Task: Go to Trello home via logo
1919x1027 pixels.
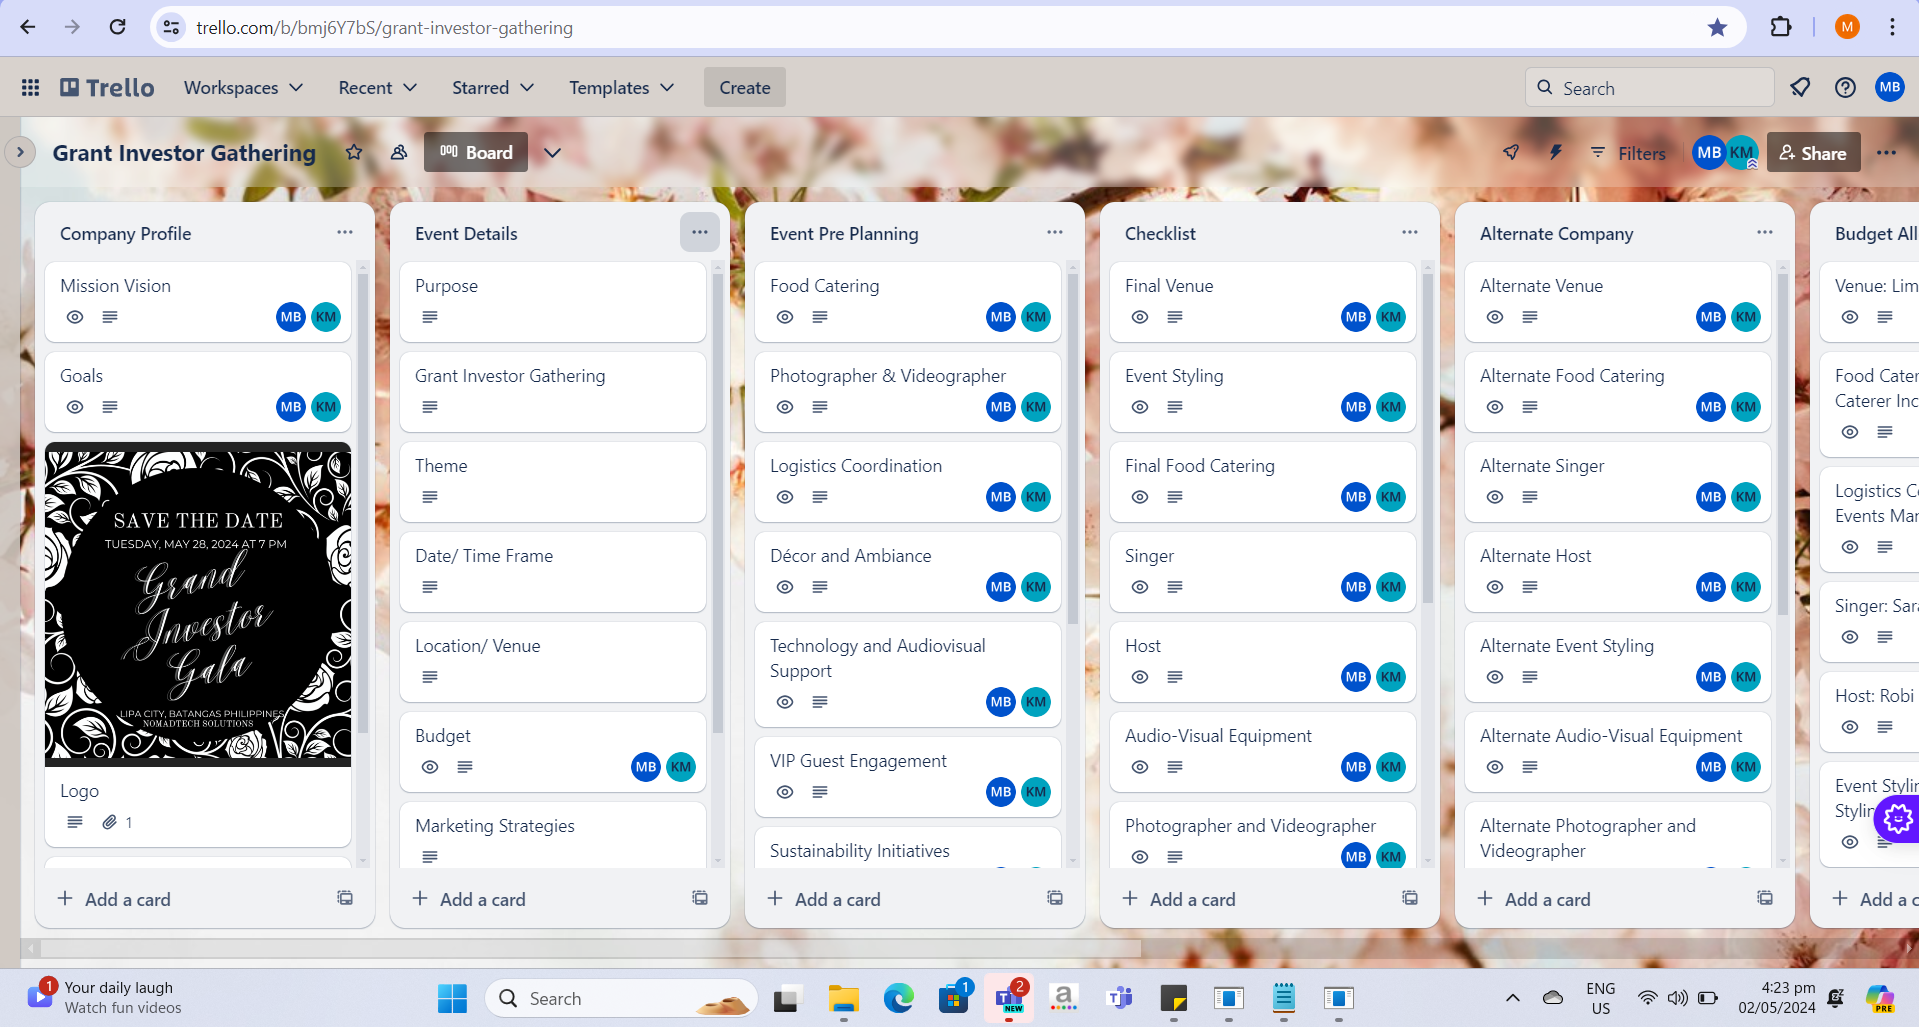Action: (x=107, y=88)
